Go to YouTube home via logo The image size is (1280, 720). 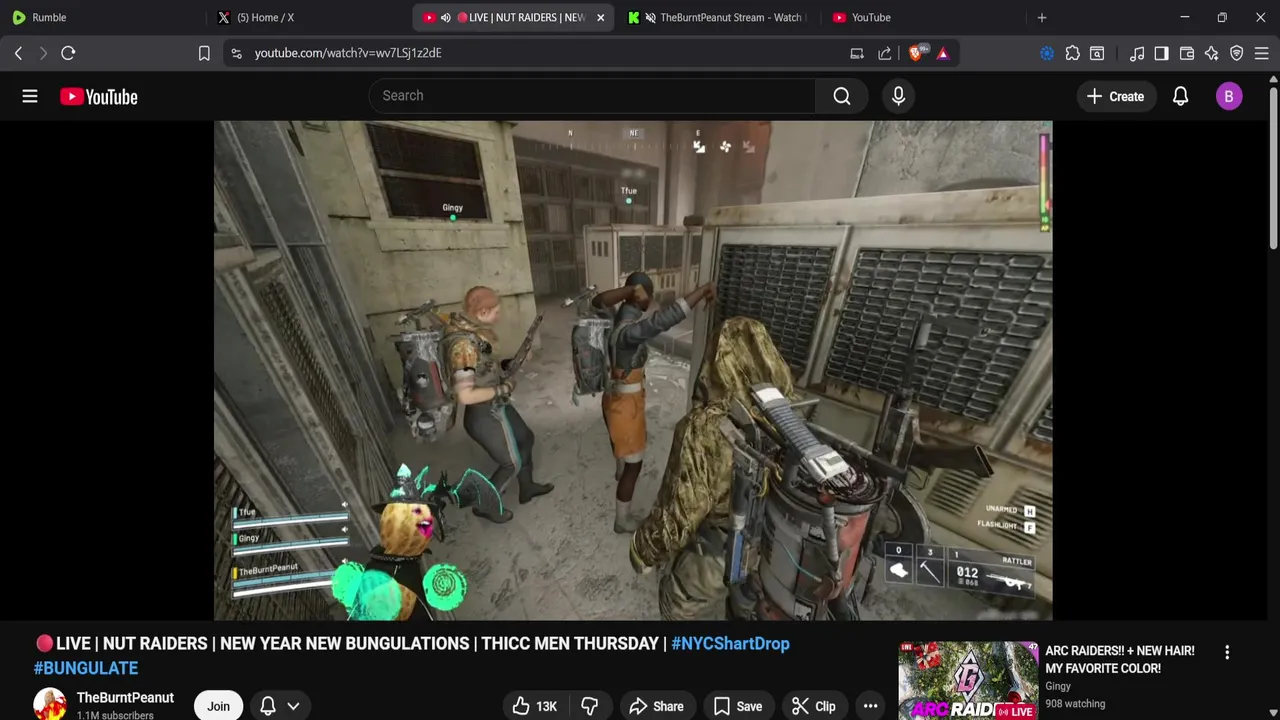[x=98, y=96]
